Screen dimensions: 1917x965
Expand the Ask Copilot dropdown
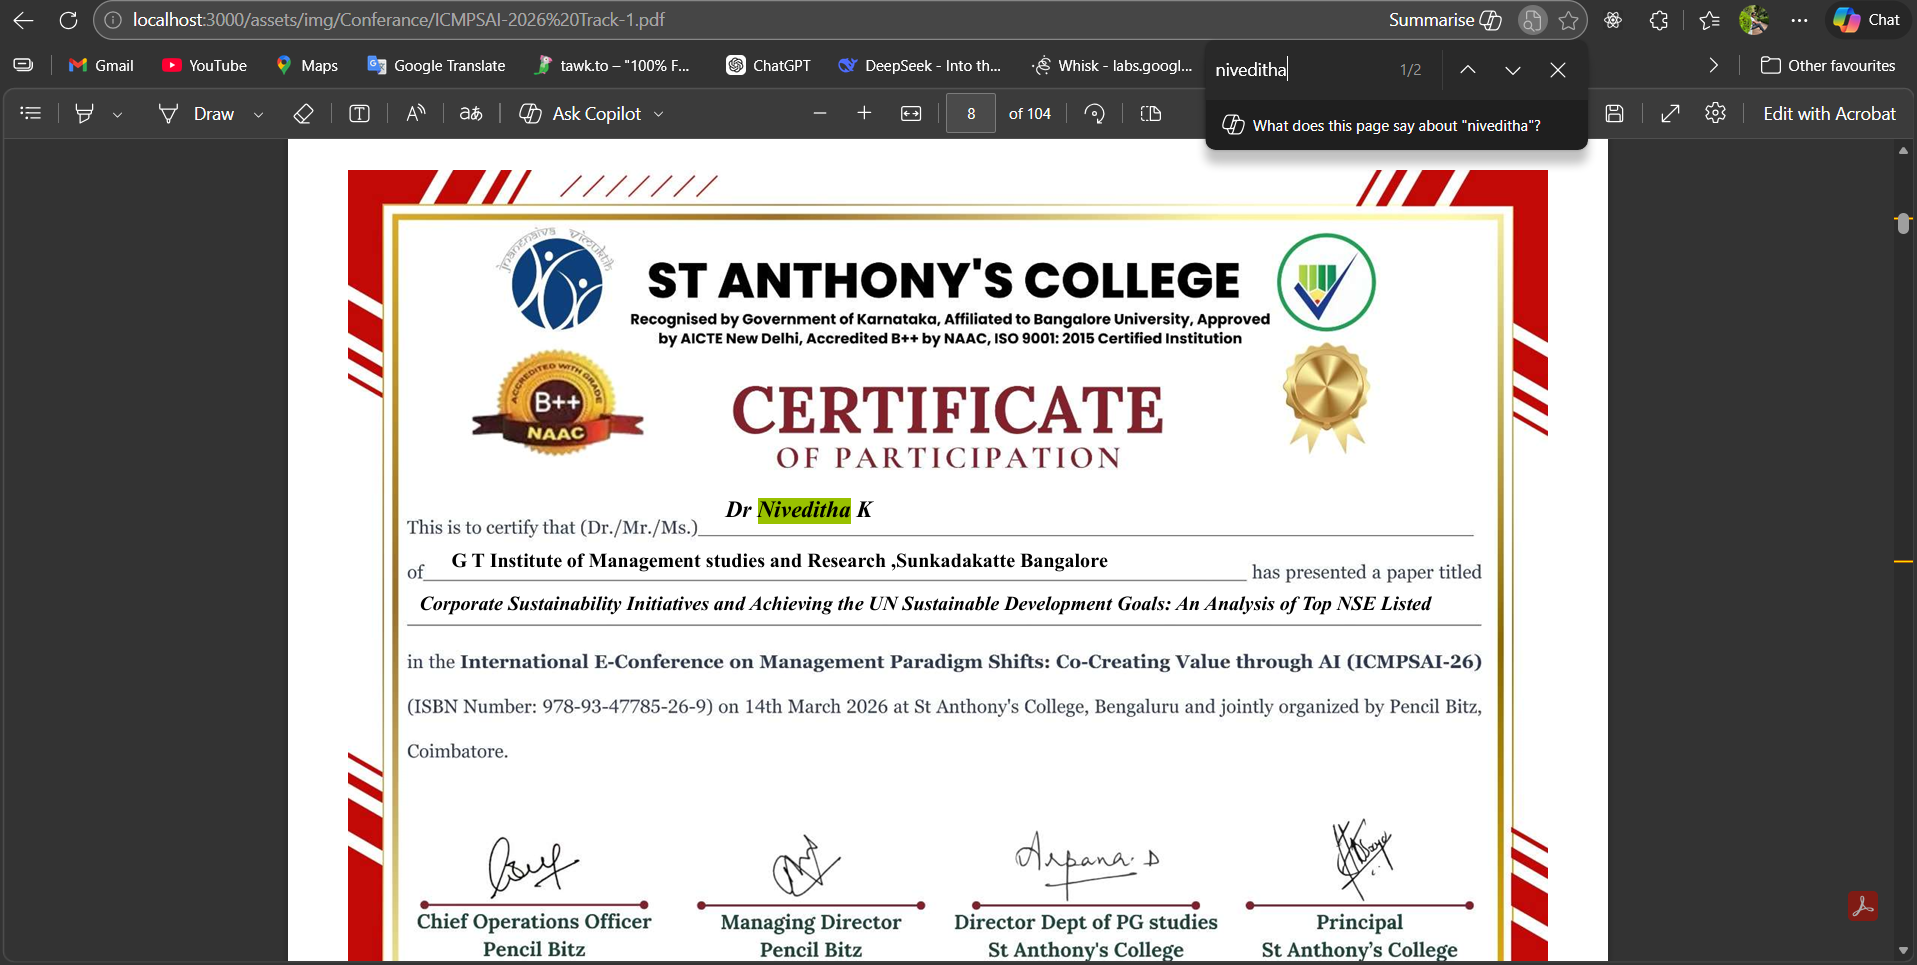[x=659, y=115]
